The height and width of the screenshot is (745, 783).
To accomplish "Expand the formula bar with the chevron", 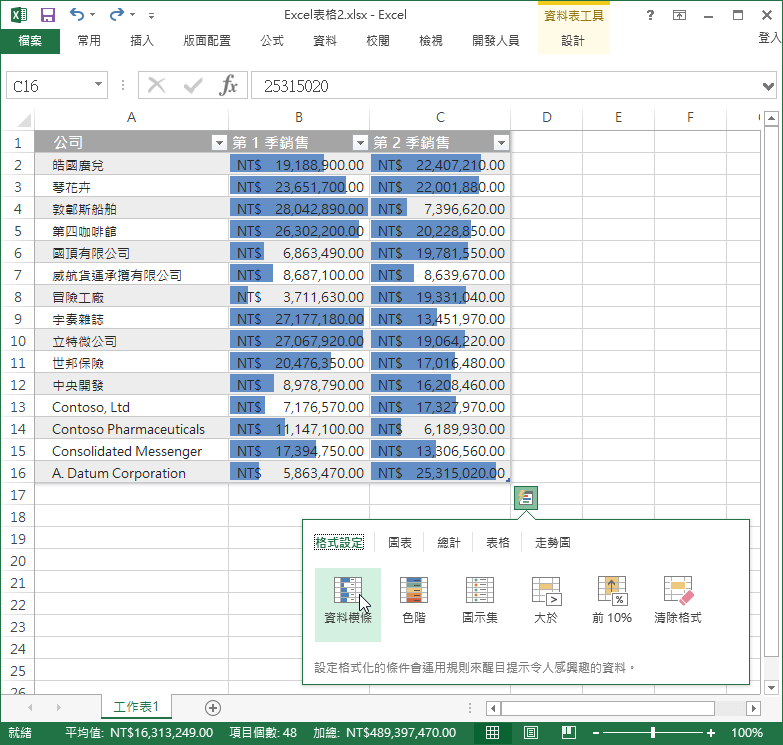I will 768,86.
